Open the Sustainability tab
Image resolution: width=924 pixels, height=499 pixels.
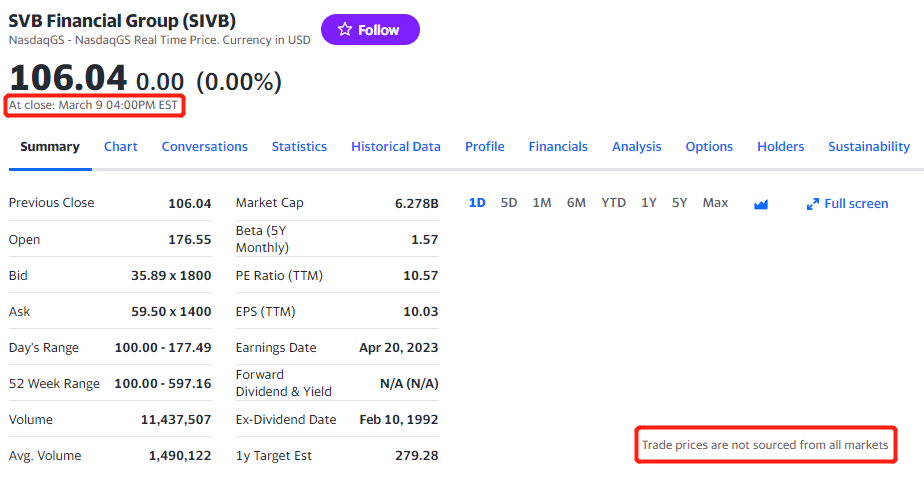tap(869, 147)
